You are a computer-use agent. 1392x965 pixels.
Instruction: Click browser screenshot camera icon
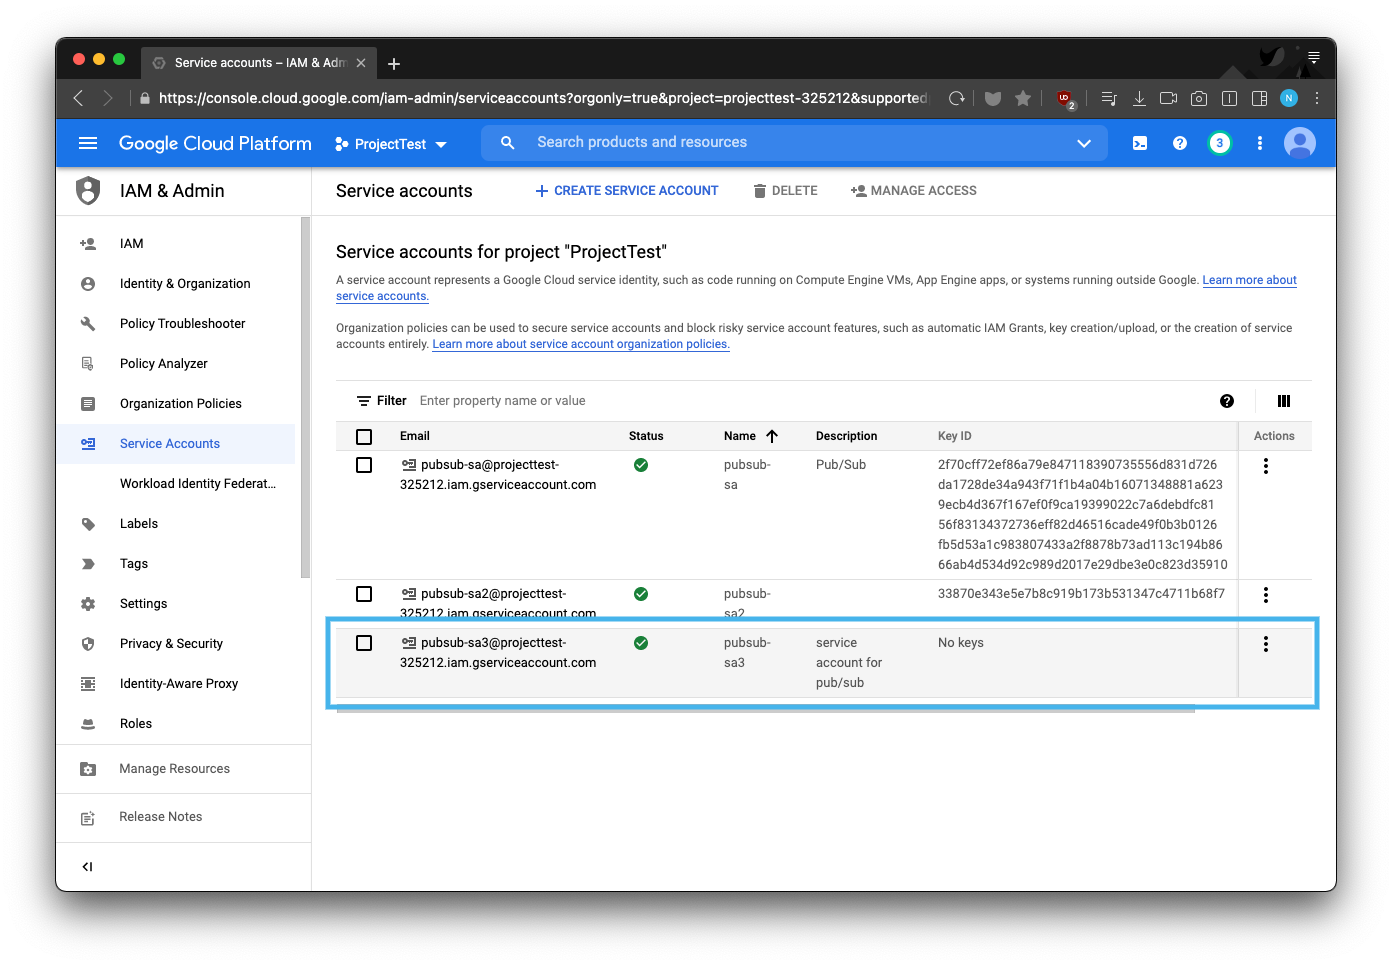click(x=1199, y=98)
